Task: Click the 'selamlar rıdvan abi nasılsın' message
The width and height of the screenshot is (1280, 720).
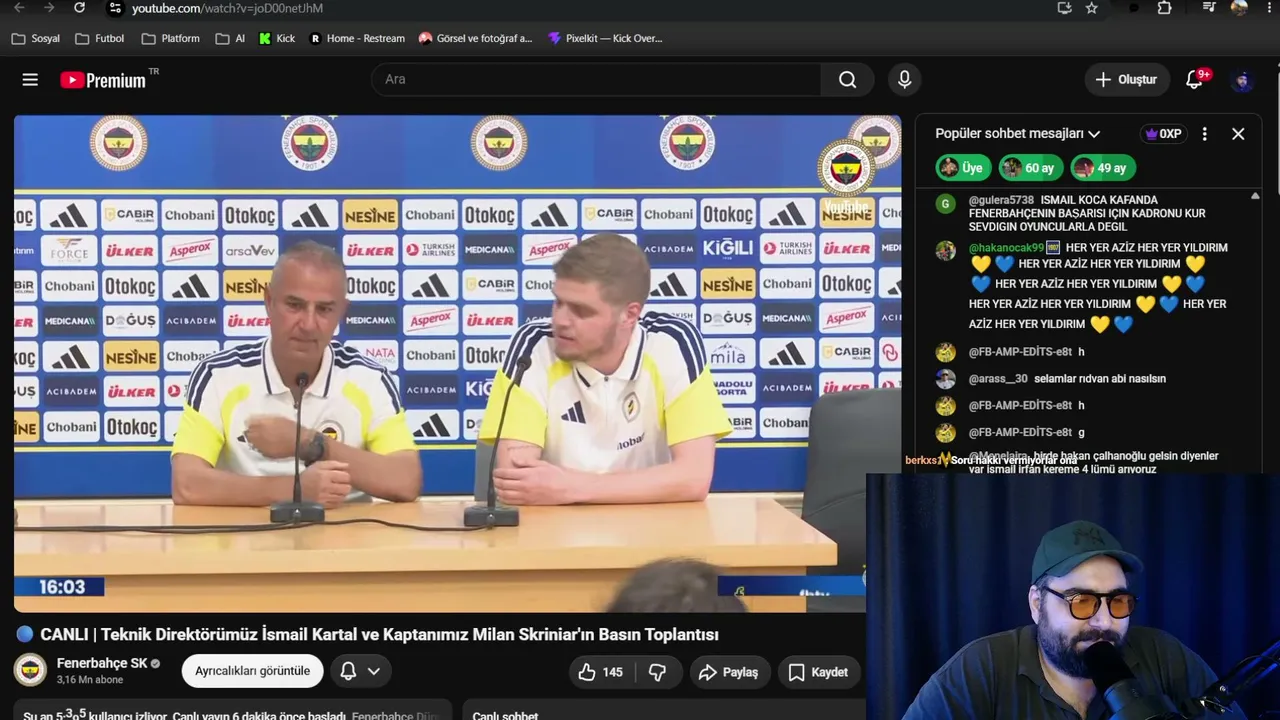Action: click(x=1100, y=379)
